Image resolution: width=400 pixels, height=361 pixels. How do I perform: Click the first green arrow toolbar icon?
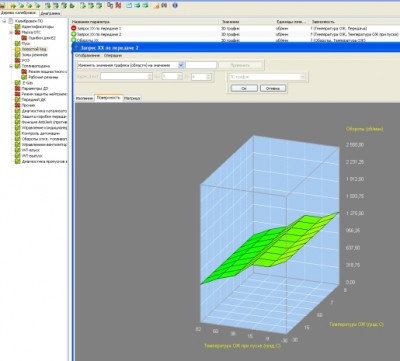coord(13,5)
